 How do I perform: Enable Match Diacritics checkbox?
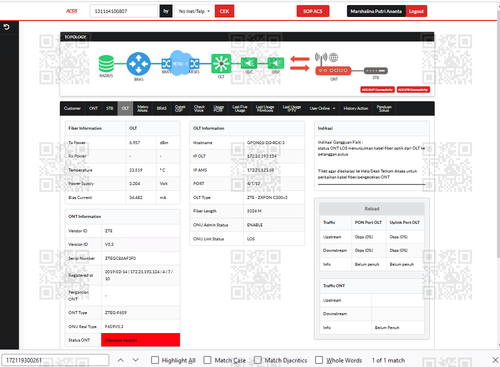[x=257, y=360]
